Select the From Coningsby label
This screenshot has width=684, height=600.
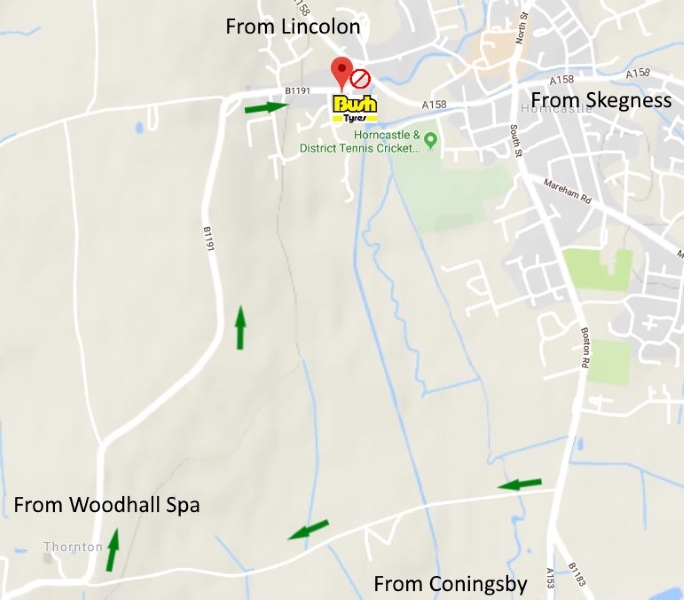coord(451,584)
